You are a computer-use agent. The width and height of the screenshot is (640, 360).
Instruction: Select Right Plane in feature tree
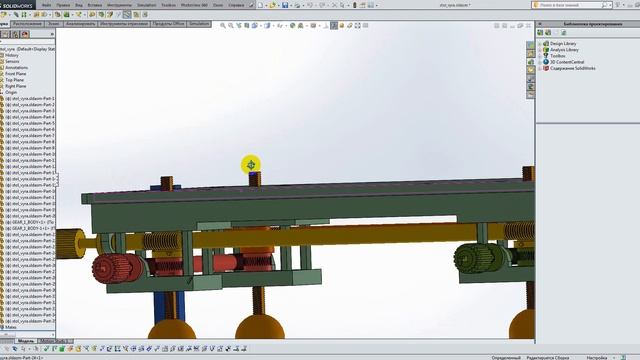[16, 86]
